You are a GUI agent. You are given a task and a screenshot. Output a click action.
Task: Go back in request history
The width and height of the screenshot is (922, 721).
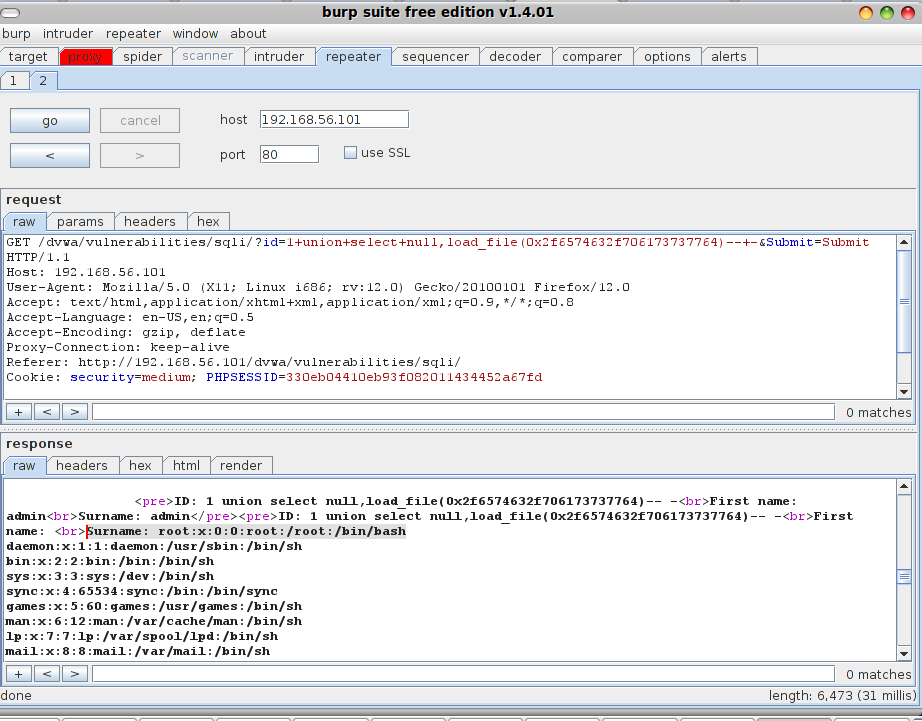pyautogui.click(x=50, y=155)
